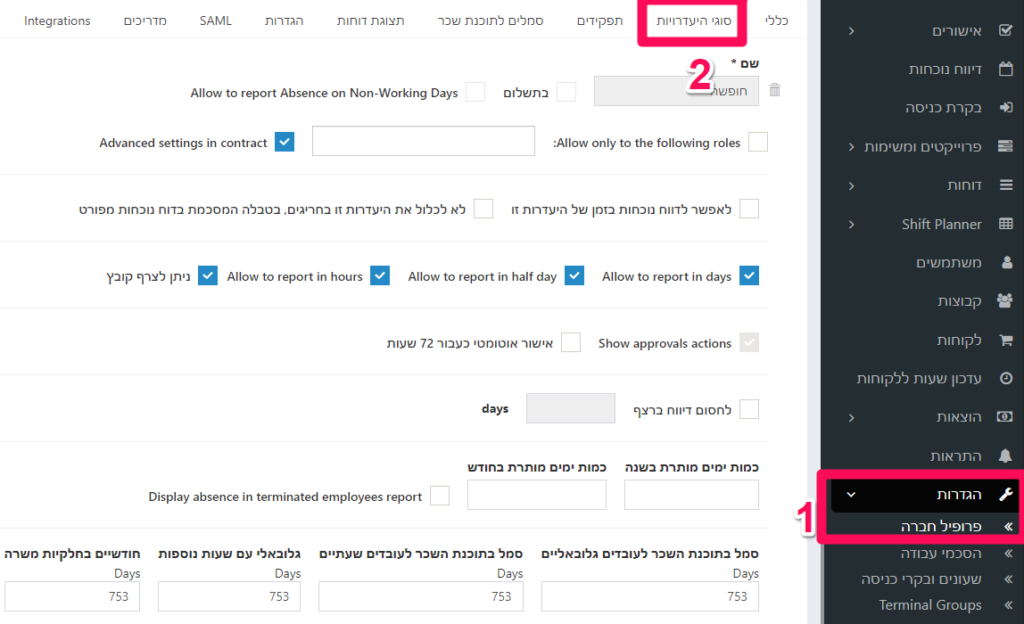Click the clock icon beside עדכון שעות ללקוחות
This screenshot has height=624, width=1024.
point(1006,378)
